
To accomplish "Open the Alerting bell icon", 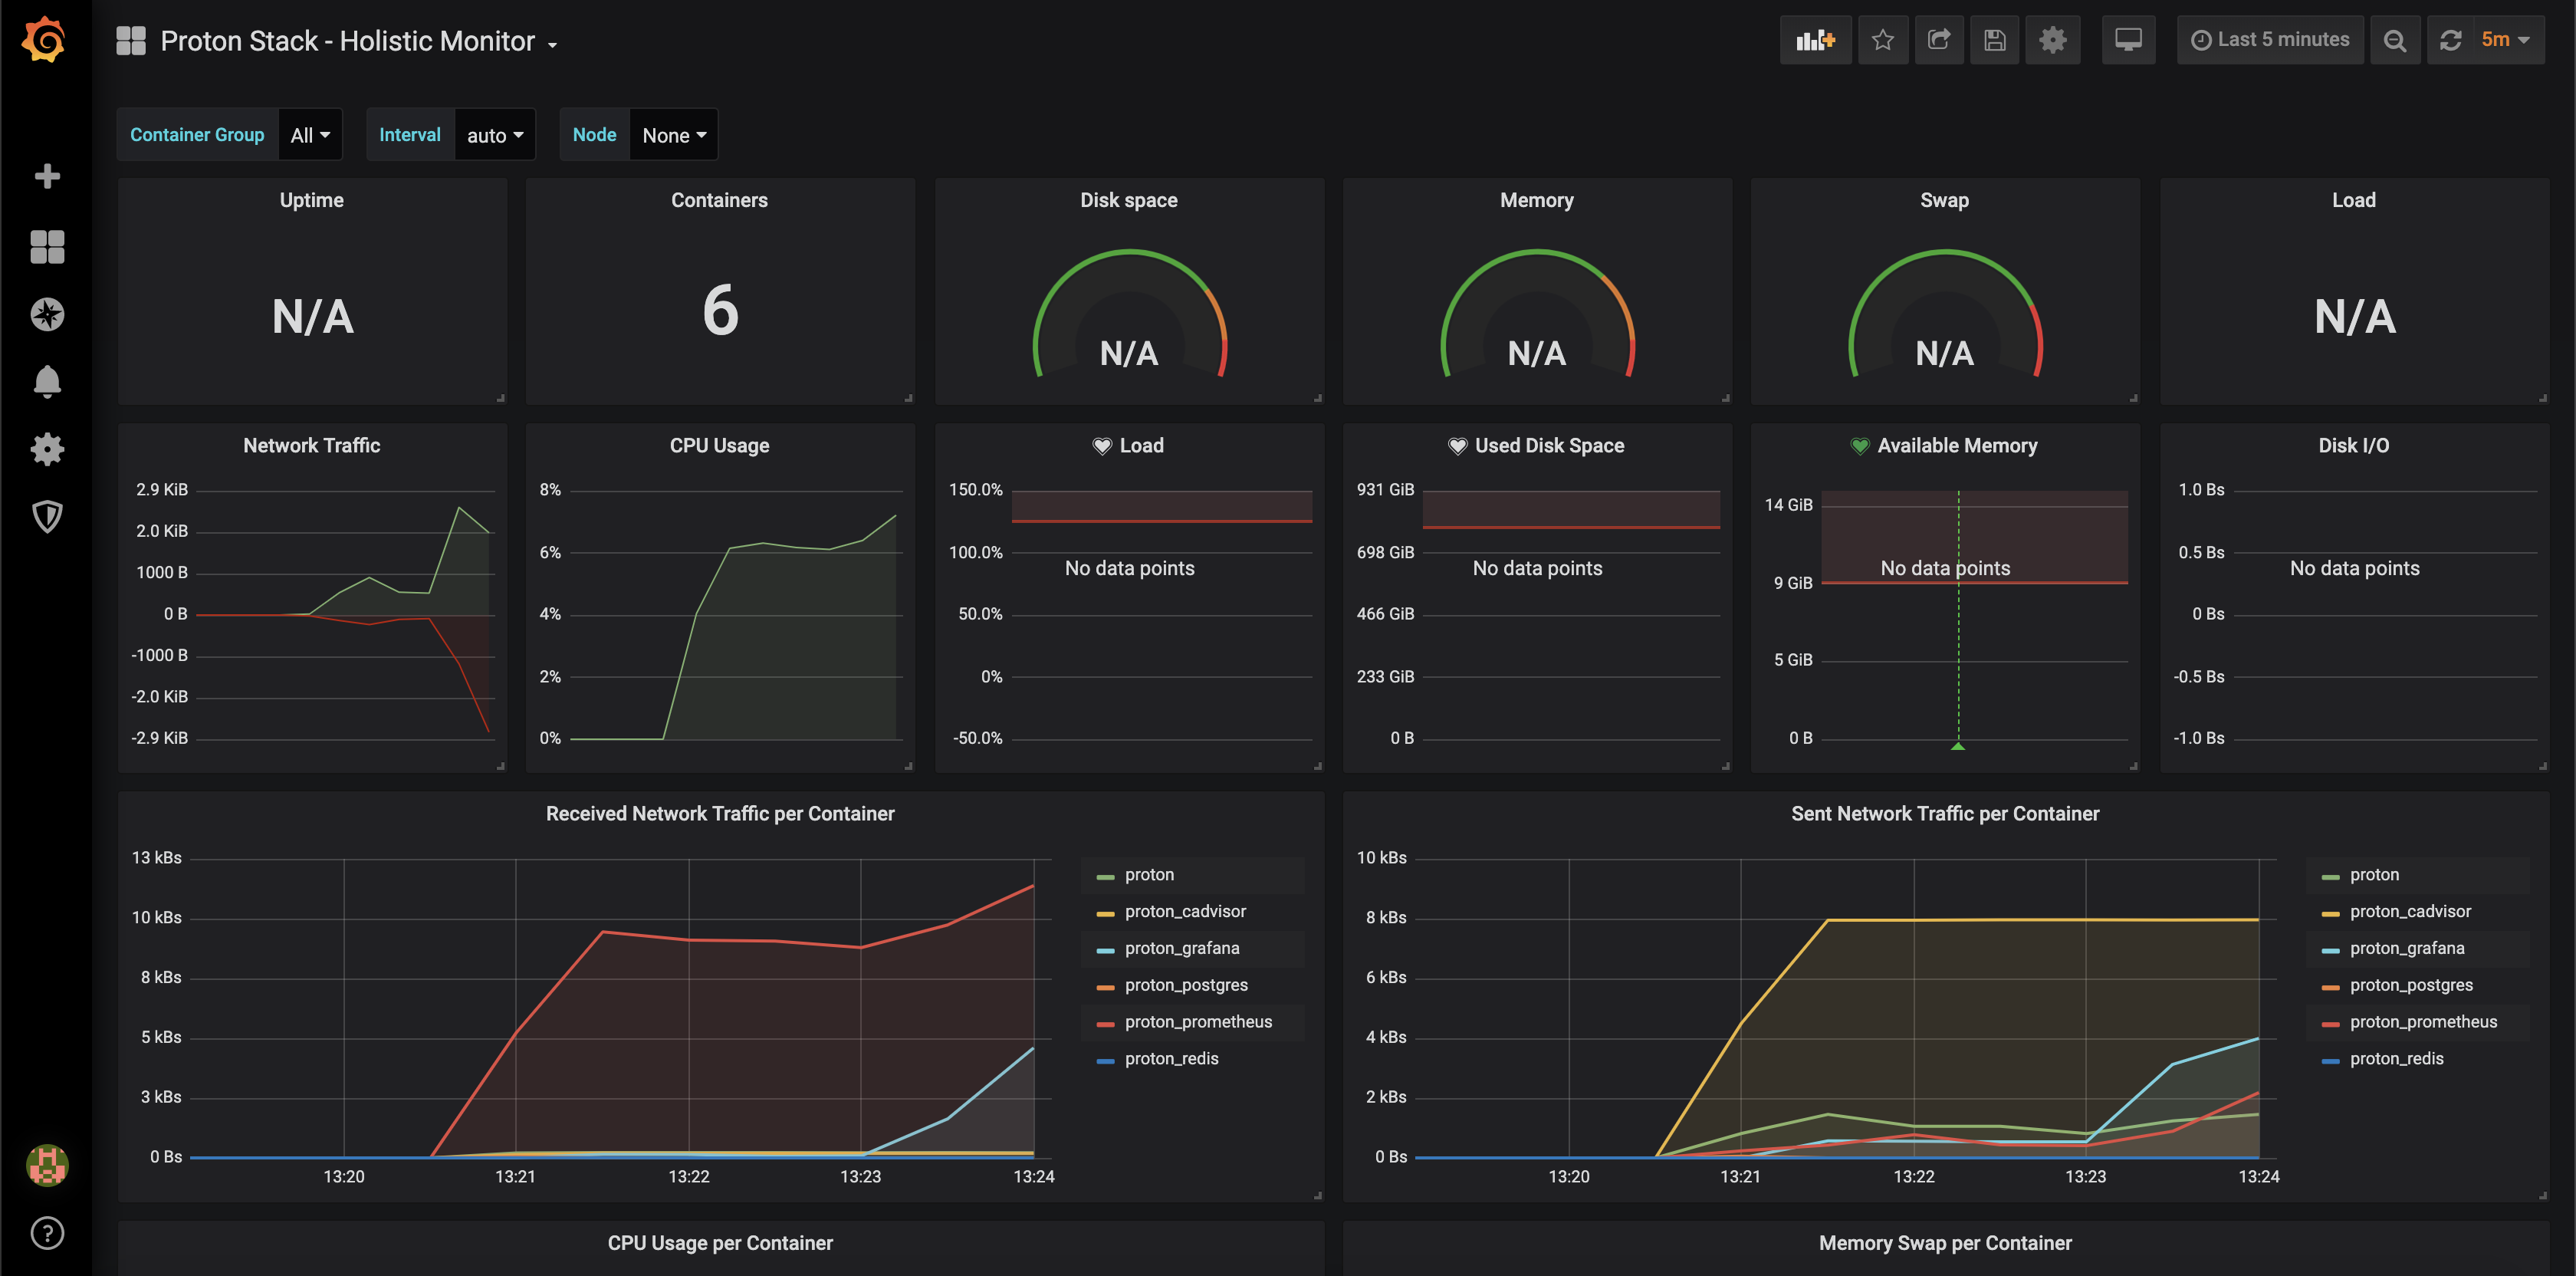I will click(47, 381).
